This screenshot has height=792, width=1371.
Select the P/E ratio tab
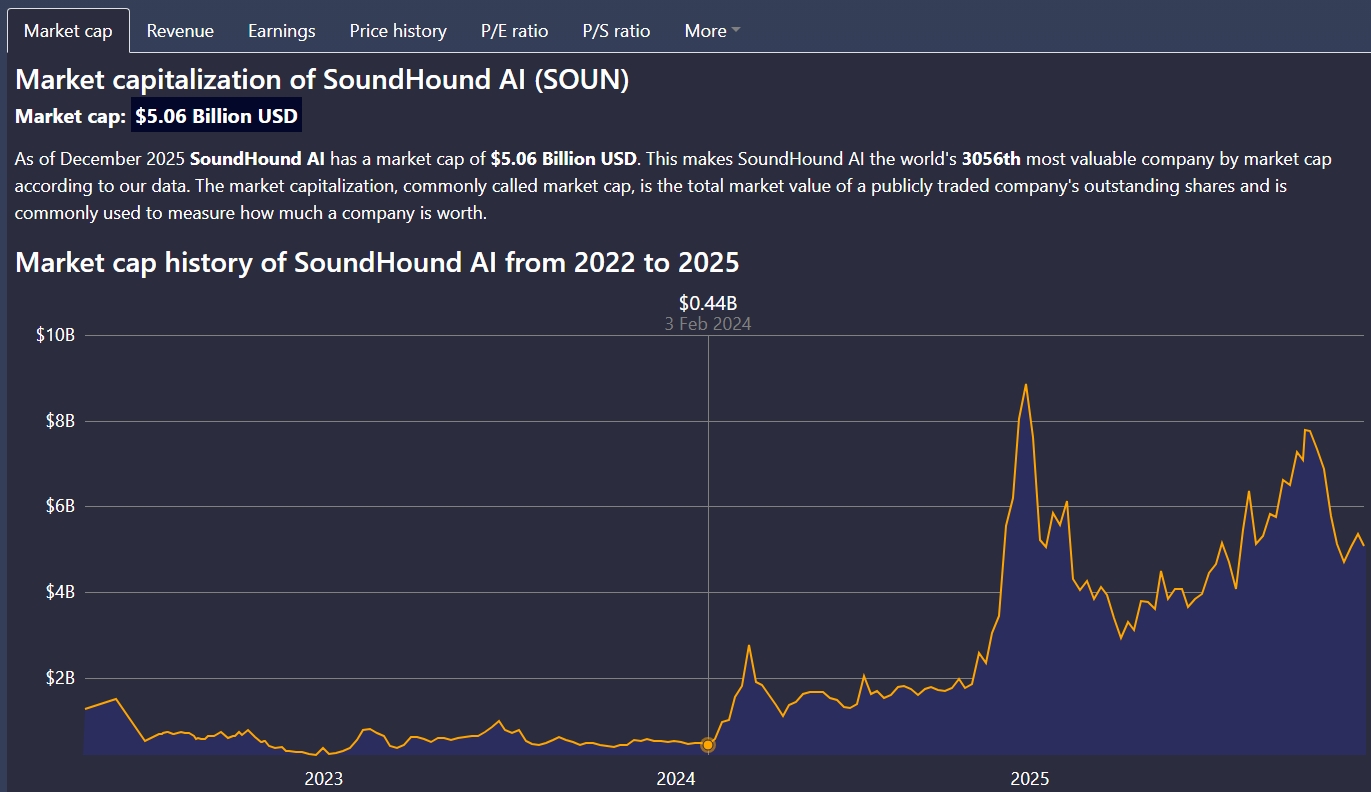tap(515, 31)
